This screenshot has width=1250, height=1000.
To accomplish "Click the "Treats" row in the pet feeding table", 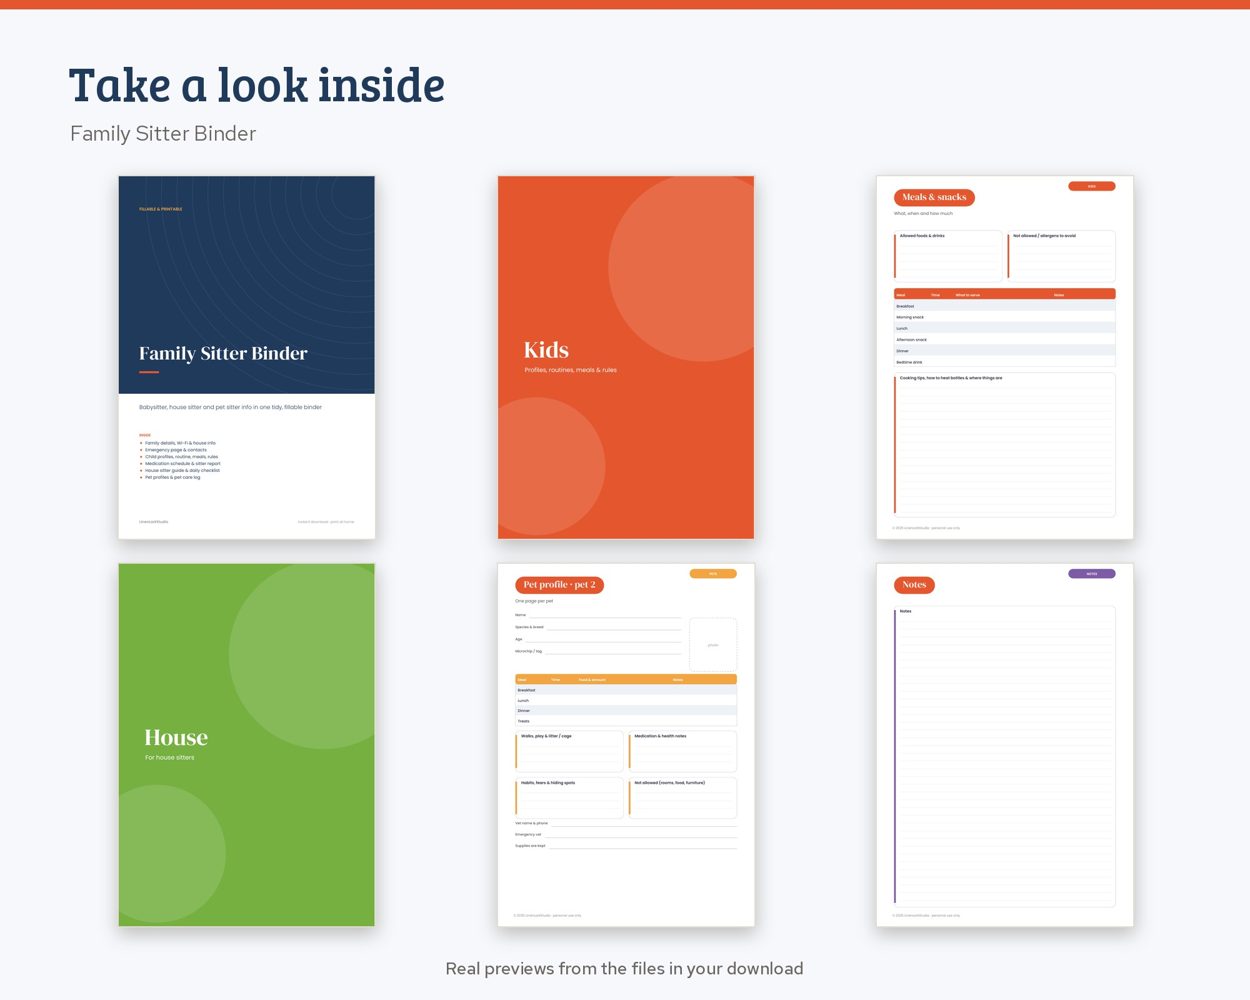I will click(626, 721).
